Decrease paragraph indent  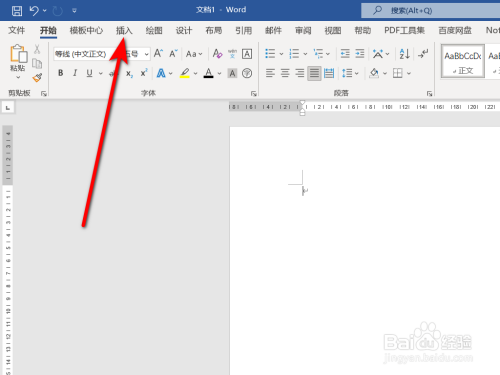pyautogui.click(x=345, y=54)
